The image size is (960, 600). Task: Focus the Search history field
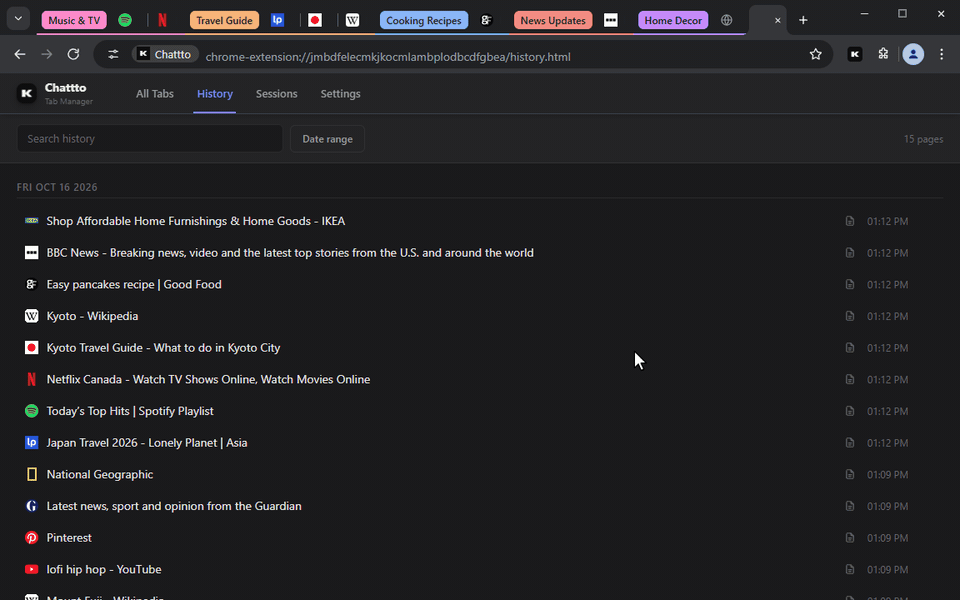[x=150, y=139]
